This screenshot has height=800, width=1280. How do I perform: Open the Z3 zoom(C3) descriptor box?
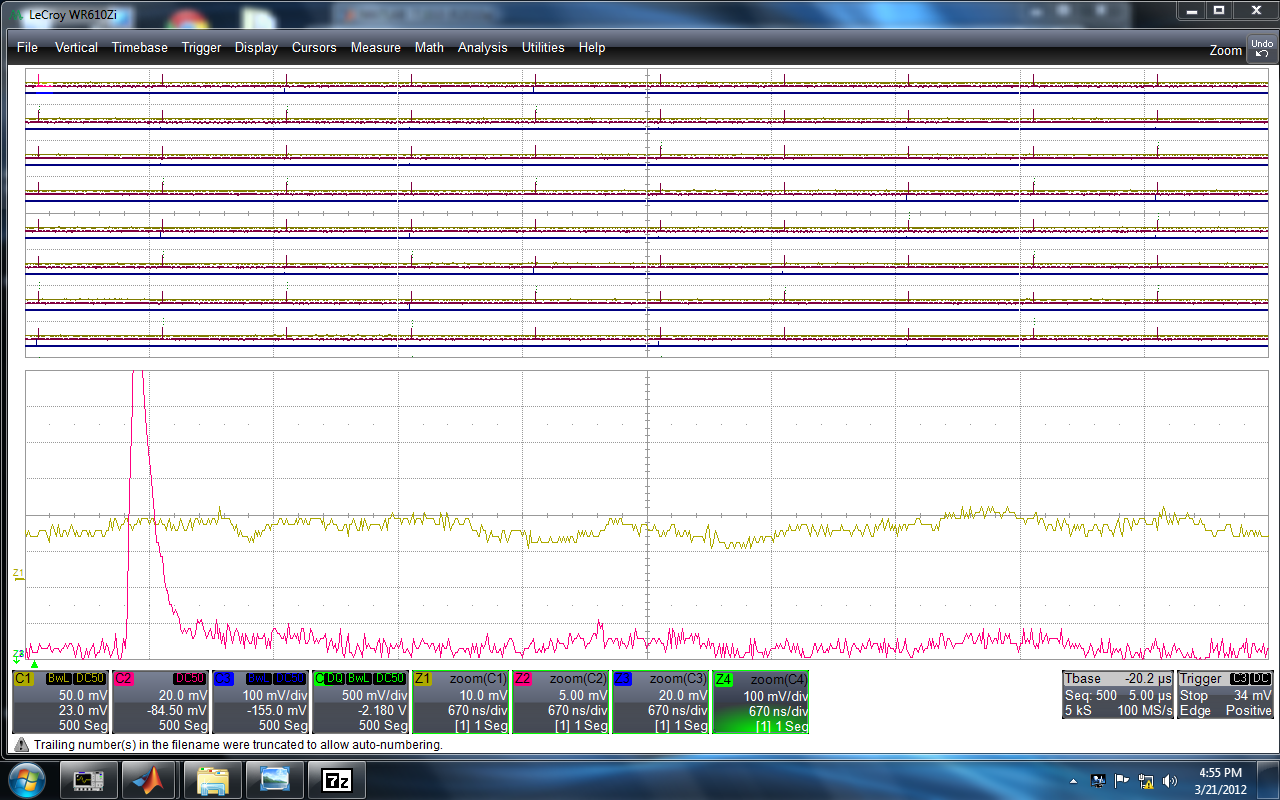[x=660, y=702]
